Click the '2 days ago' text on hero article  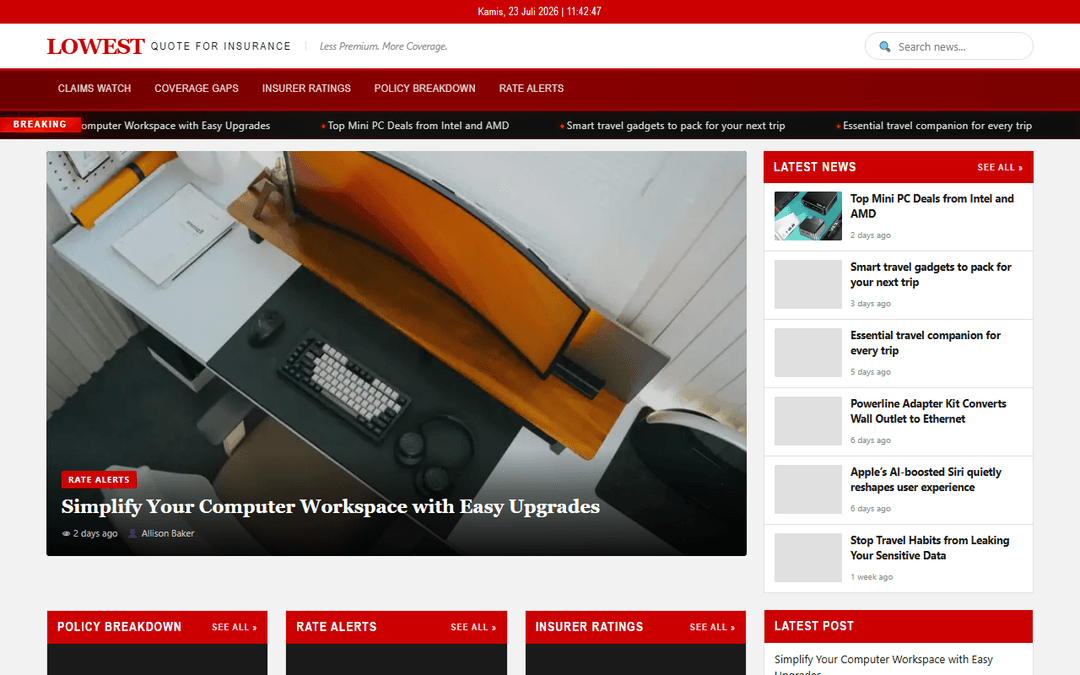click(95, 534)
